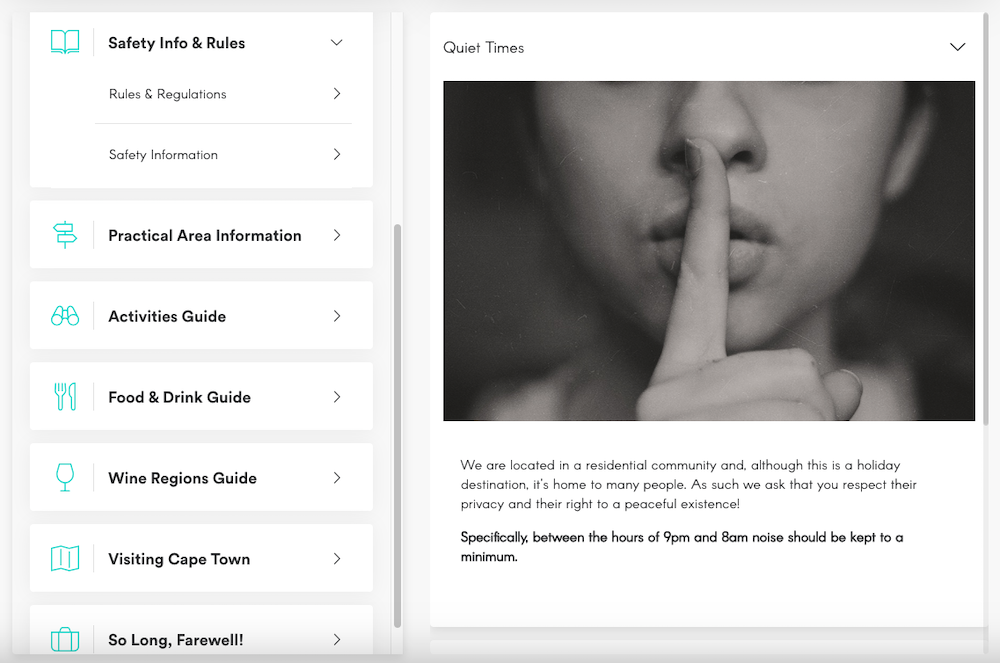1000x663 pixels.
Task: Click the sidebar vertical scrollbar
Action: point(397,425)
